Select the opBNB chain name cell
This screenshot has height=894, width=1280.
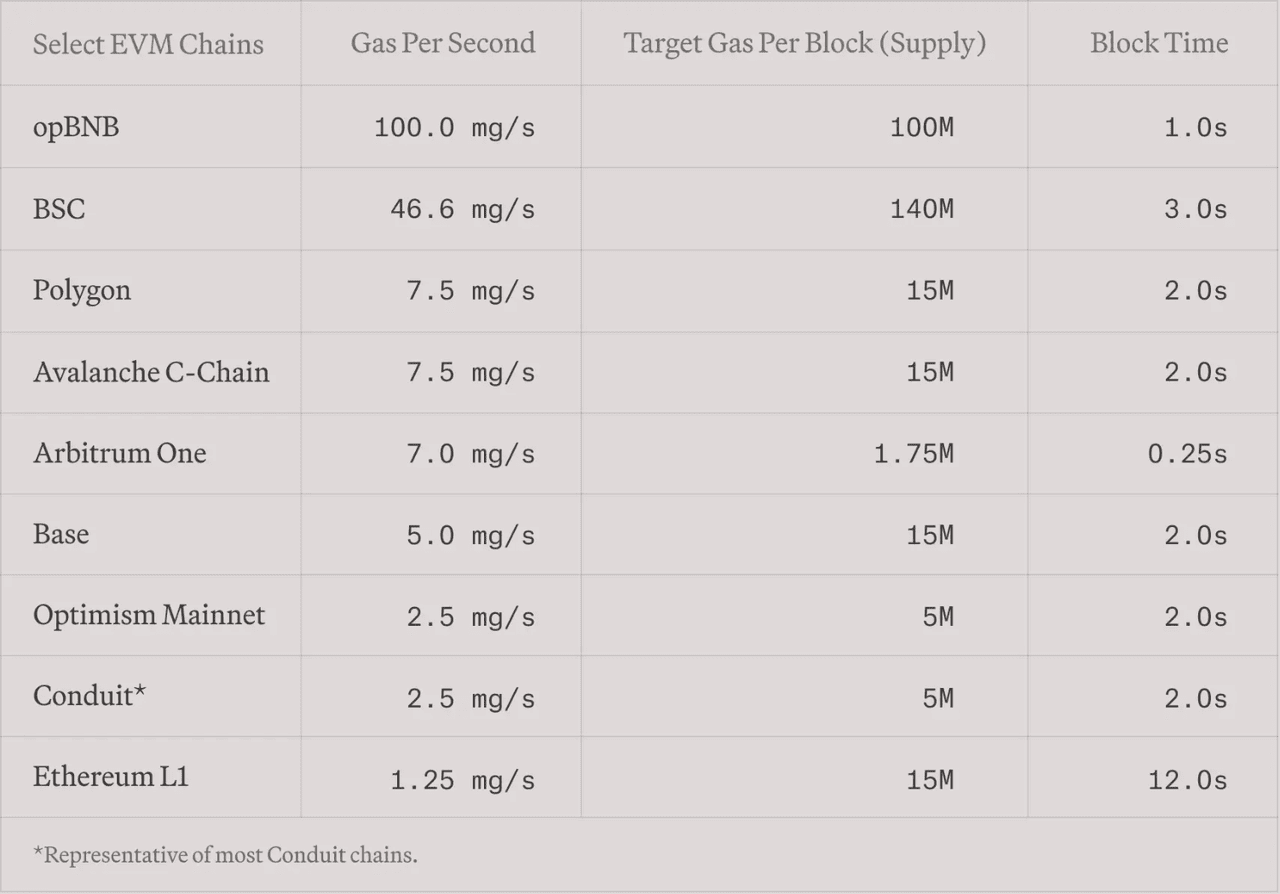(76, 127)
